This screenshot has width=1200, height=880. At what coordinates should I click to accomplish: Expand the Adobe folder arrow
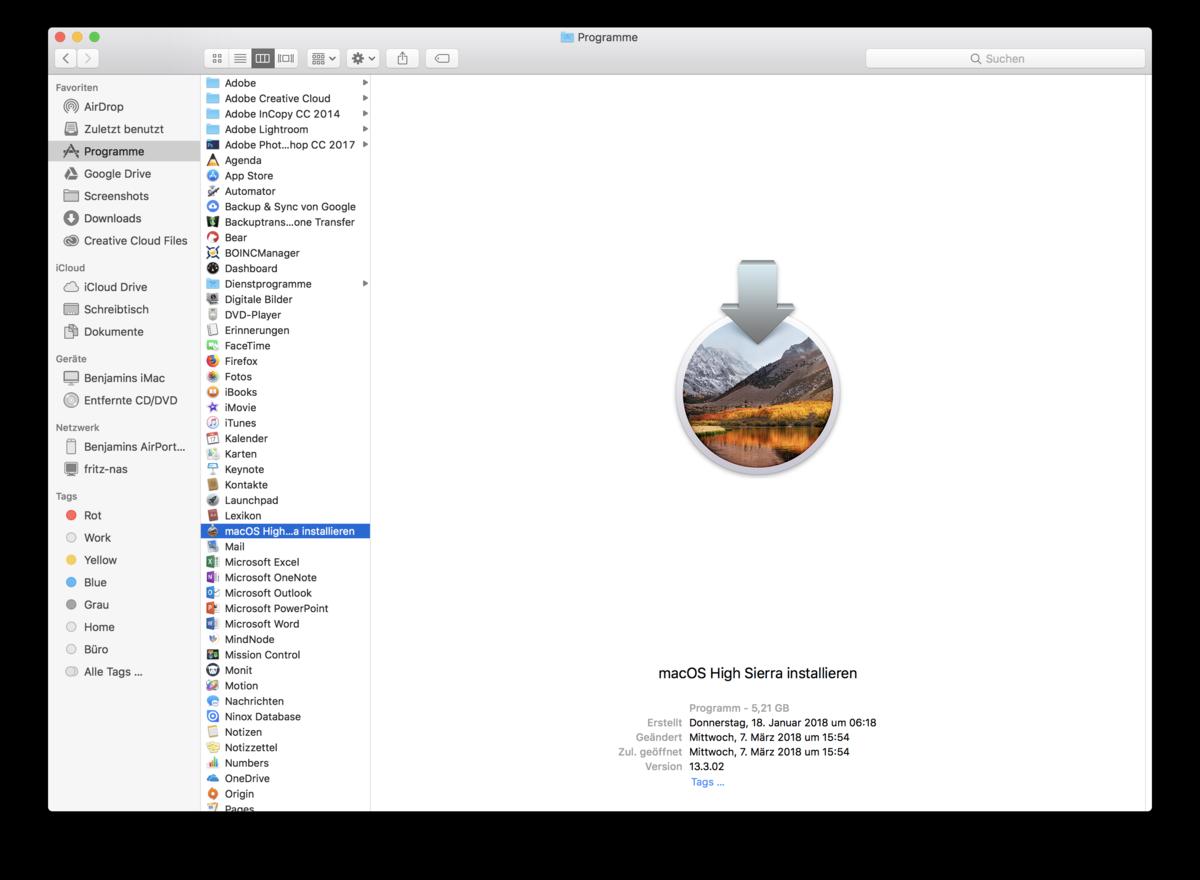(365, 83)
